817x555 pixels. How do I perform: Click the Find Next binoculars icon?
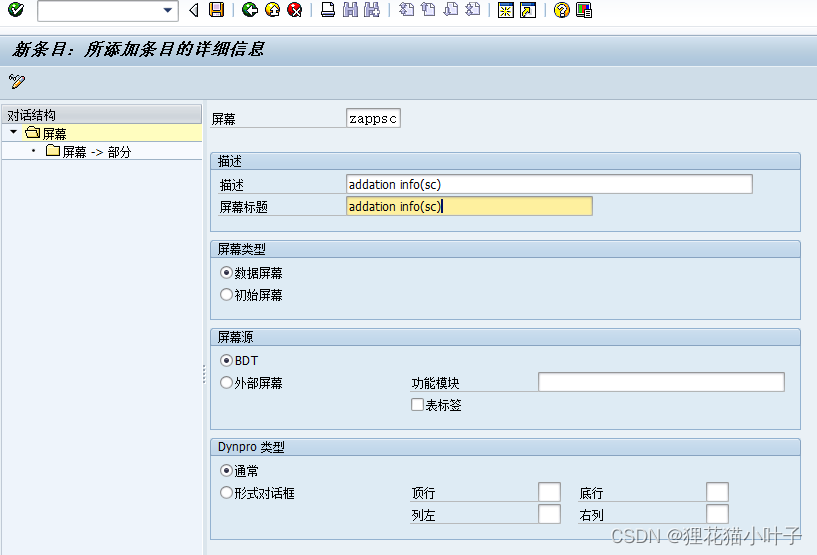(x=372, y=9)
